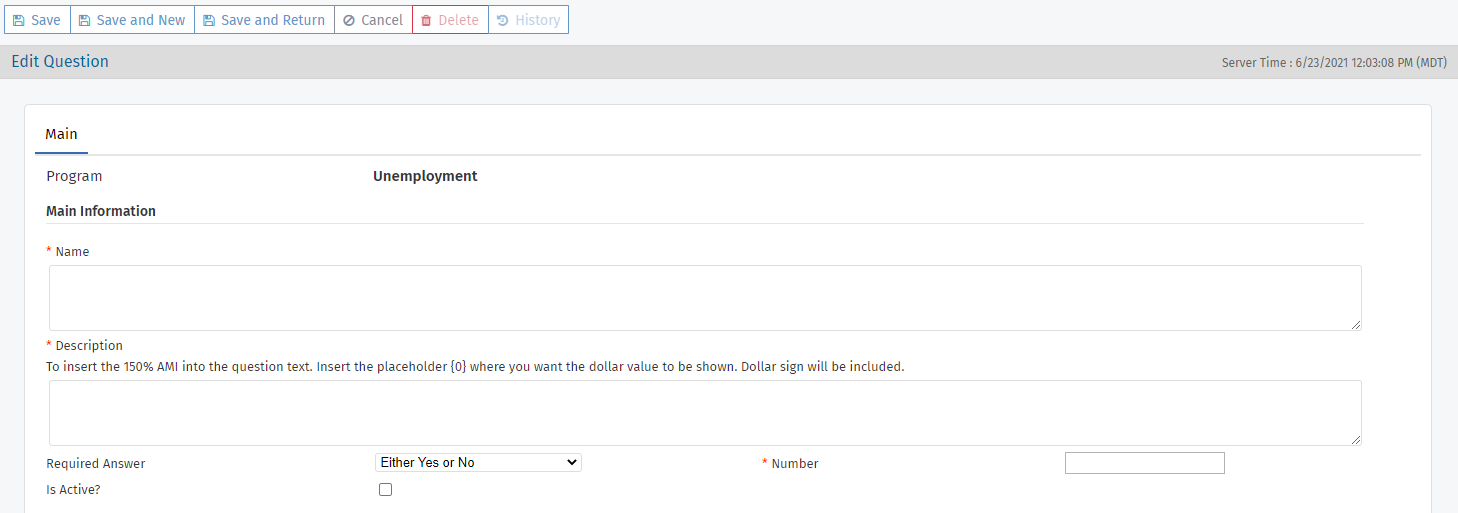Click the circle-slash icon on Cancel
Screen dimensions: 1458x513
click(349, 20)
